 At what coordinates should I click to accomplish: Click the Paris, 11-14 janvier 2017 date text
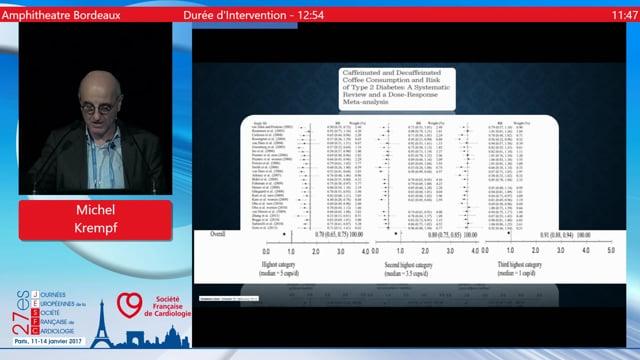point(48,341)
